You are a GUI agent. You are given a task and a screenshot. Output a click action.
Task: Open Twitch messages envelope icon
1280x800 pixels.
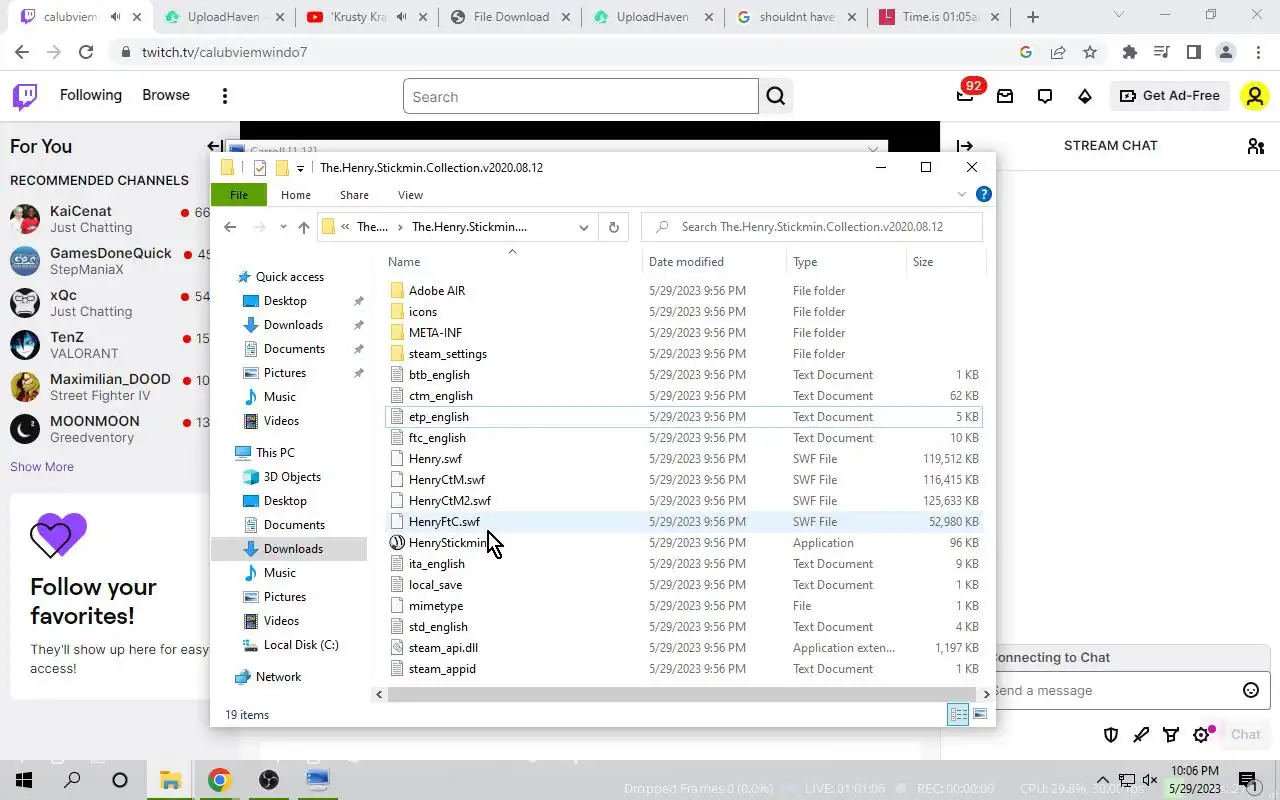1005,96
